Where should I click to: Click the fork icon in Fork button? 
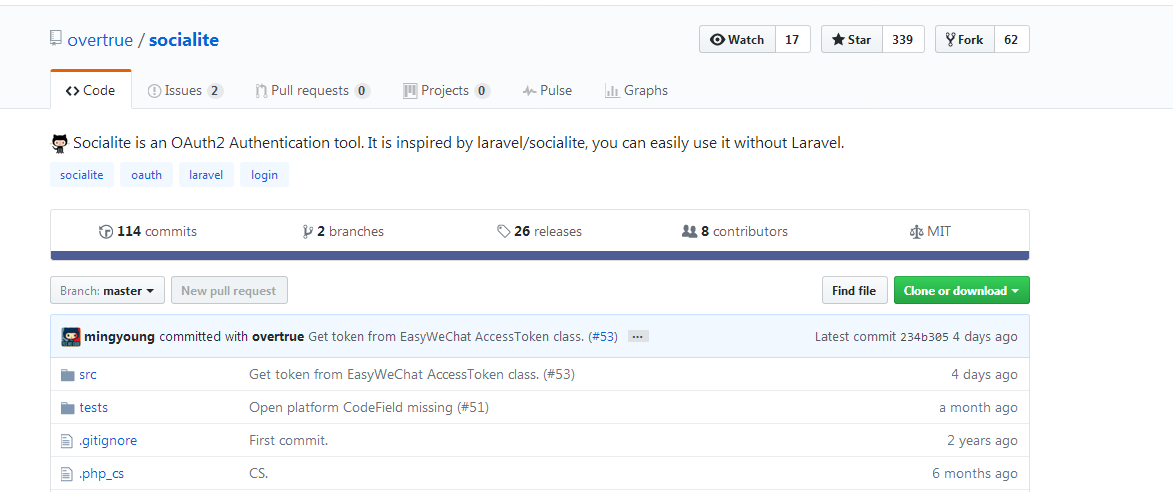pyautogui.click(x=951, y=40)
